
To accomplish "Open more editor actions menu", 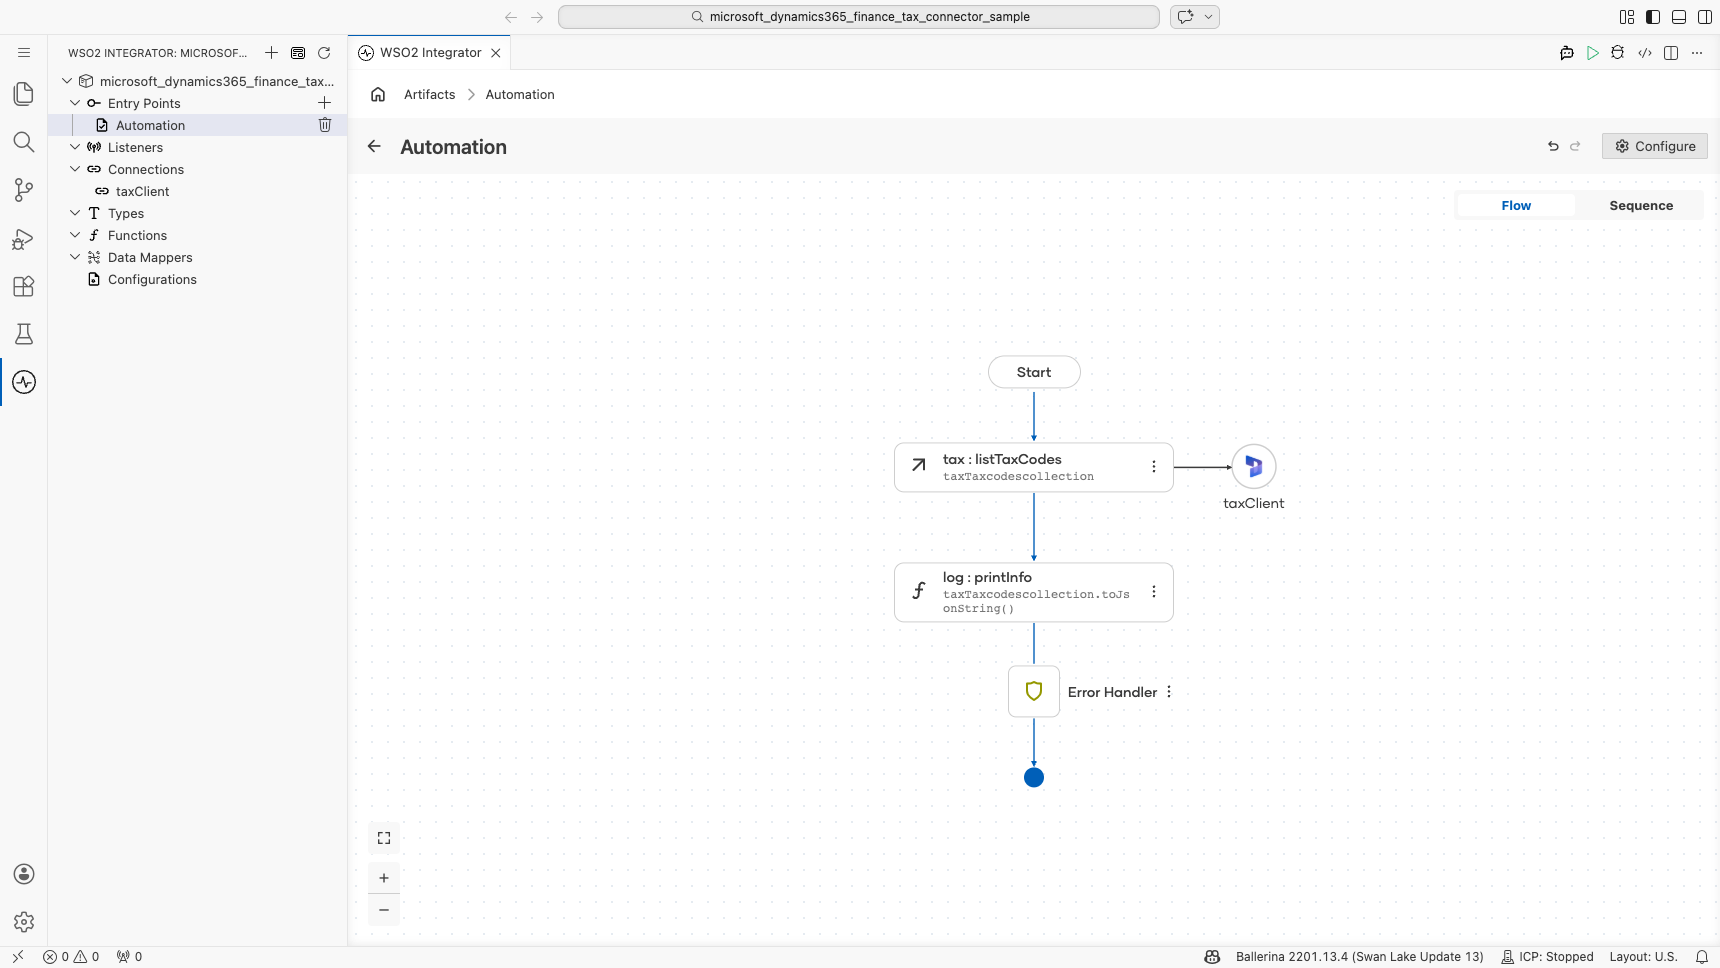I will click(1697, 53).
